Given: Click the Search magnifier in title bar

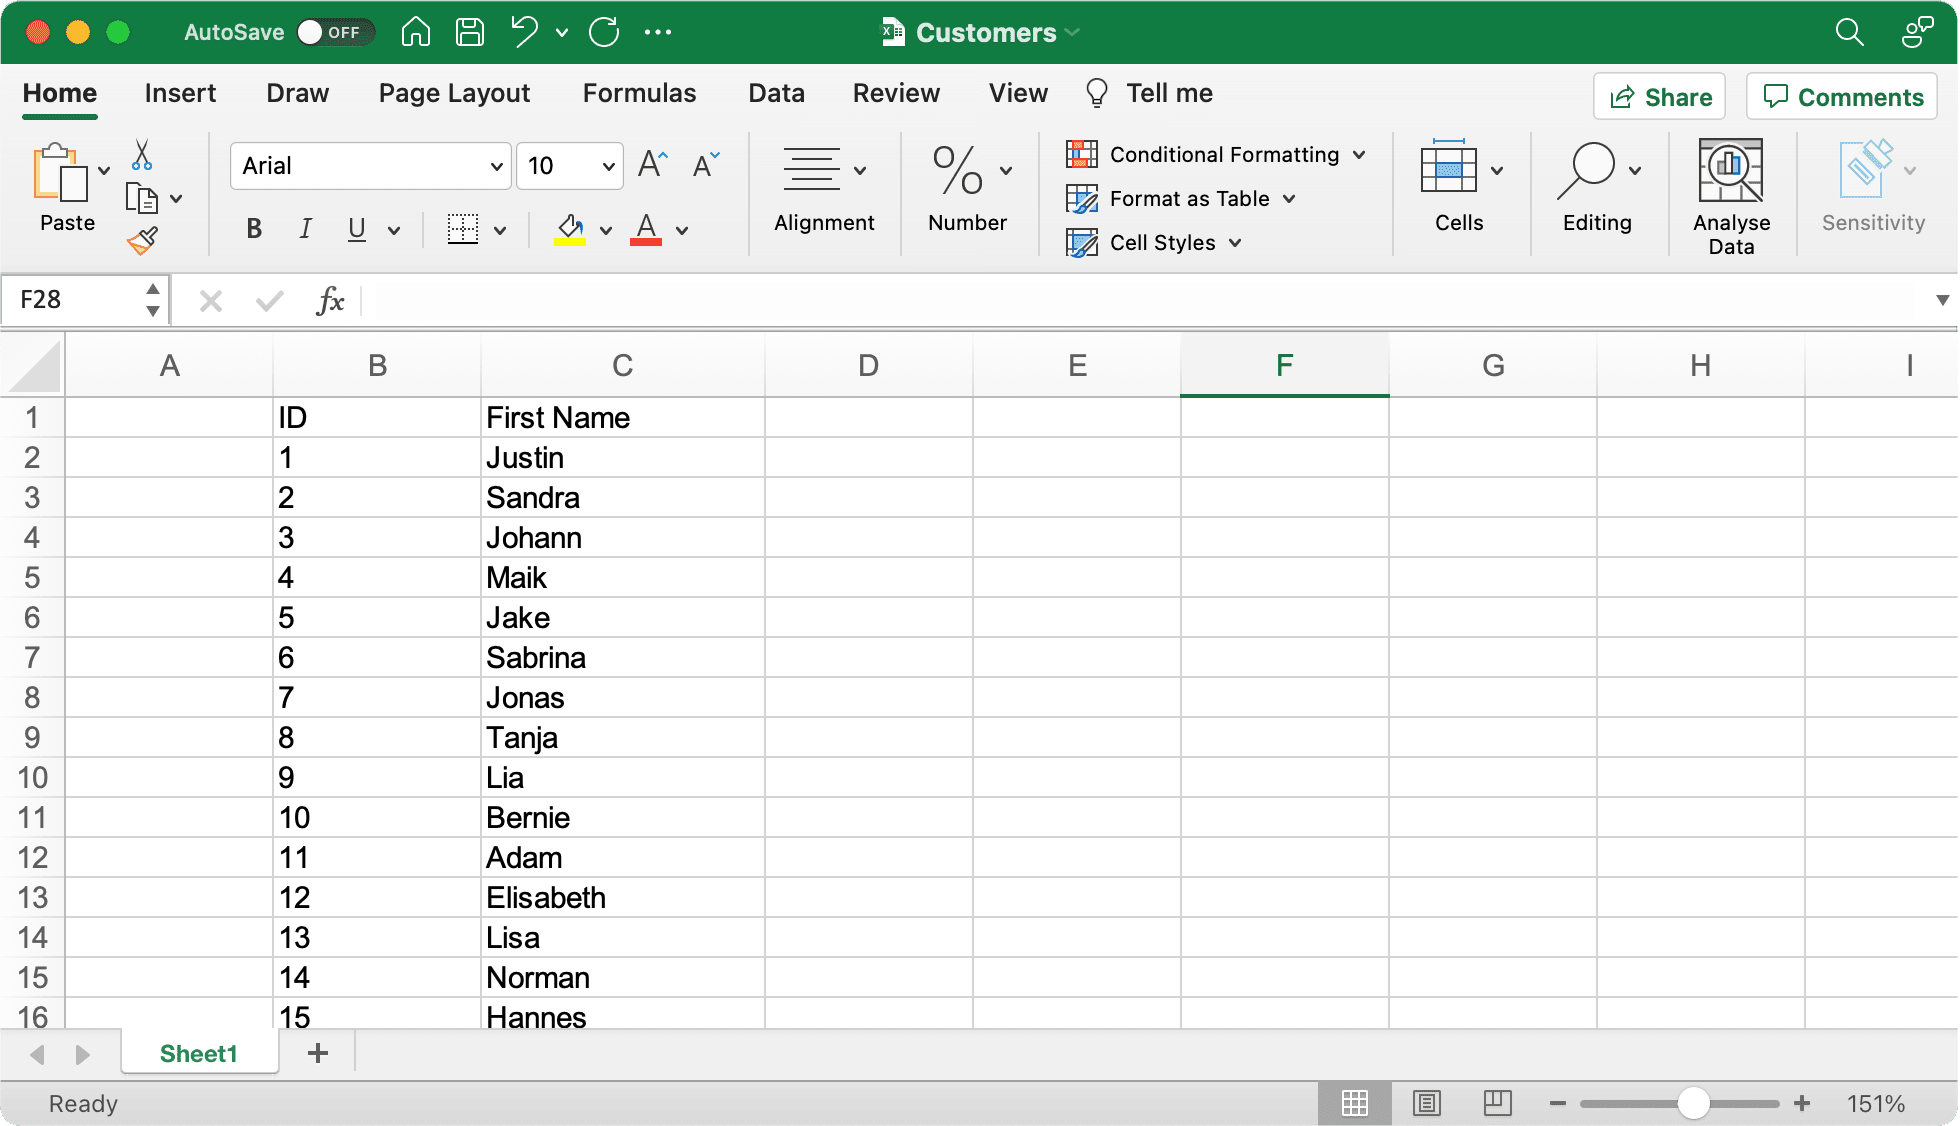Looking at the screenshot, I should click(1849, 32).
